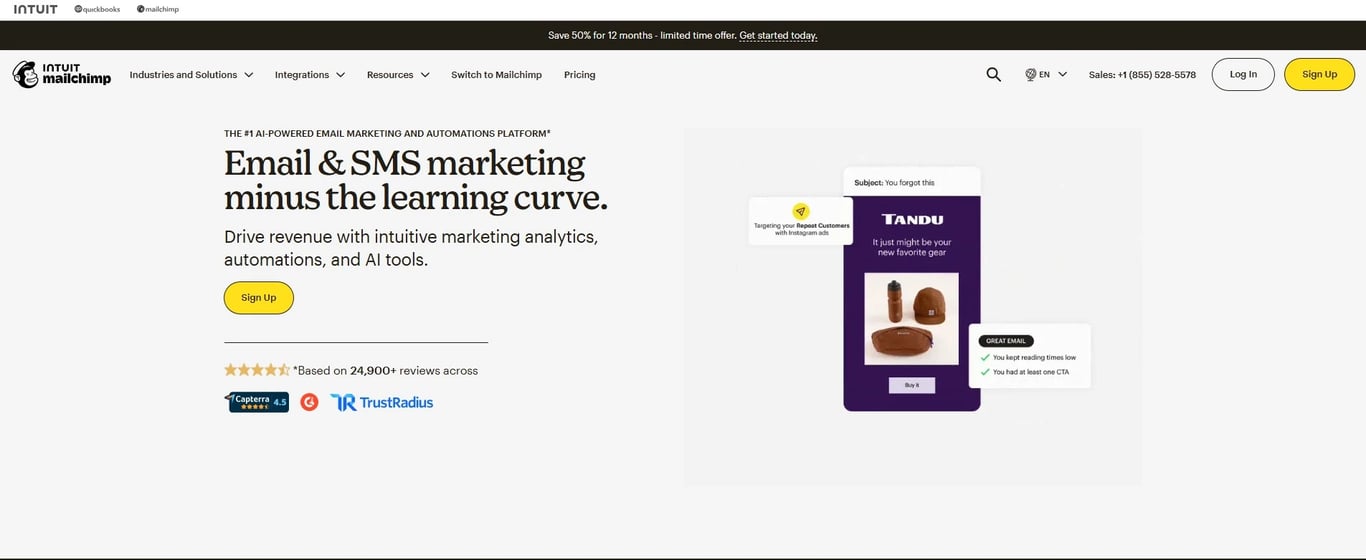Open the Pricing page

(579, 75)
